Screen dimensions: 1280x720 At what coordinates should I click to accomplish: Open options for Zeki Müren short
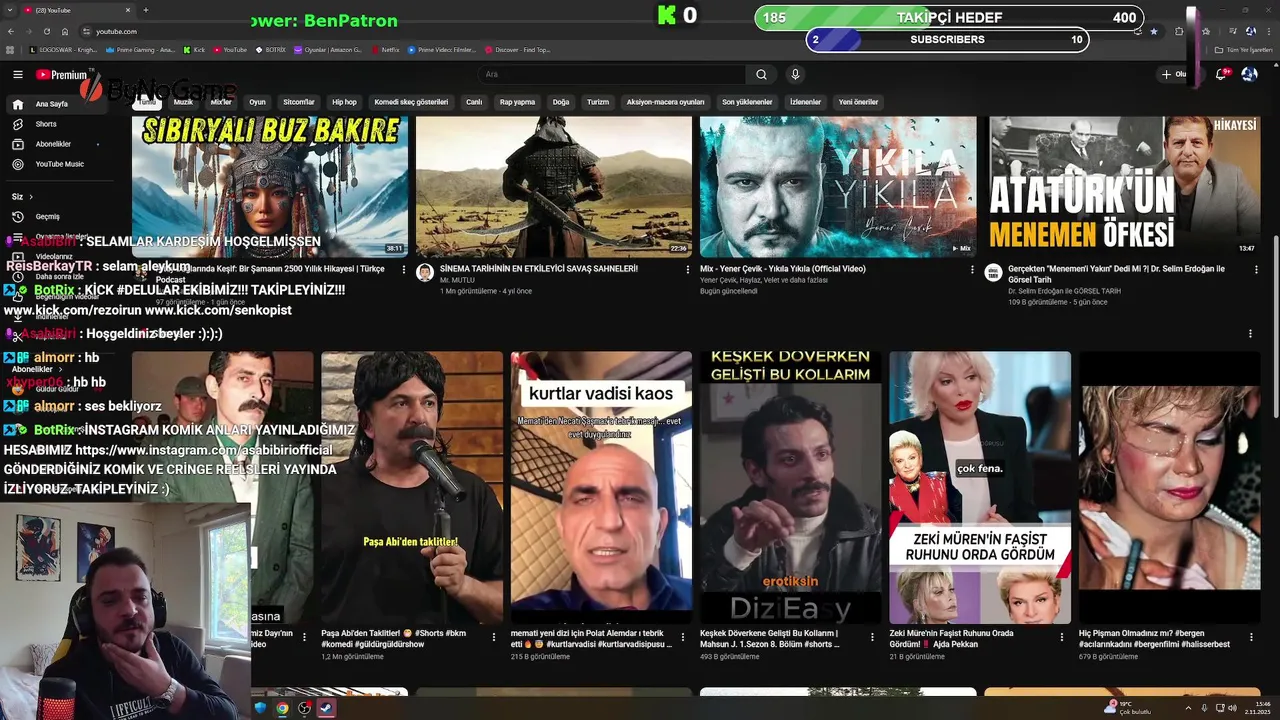click(1061, 636)
